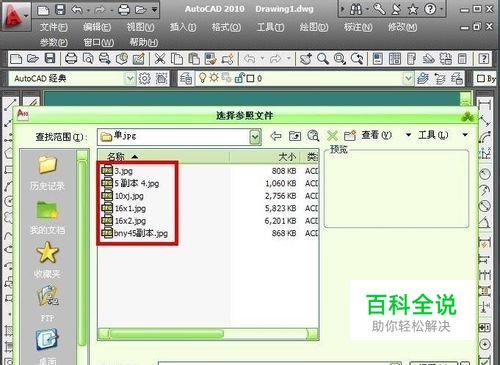
Task: Open Plot Preview from the toolbar
Action: click(88, 59)
